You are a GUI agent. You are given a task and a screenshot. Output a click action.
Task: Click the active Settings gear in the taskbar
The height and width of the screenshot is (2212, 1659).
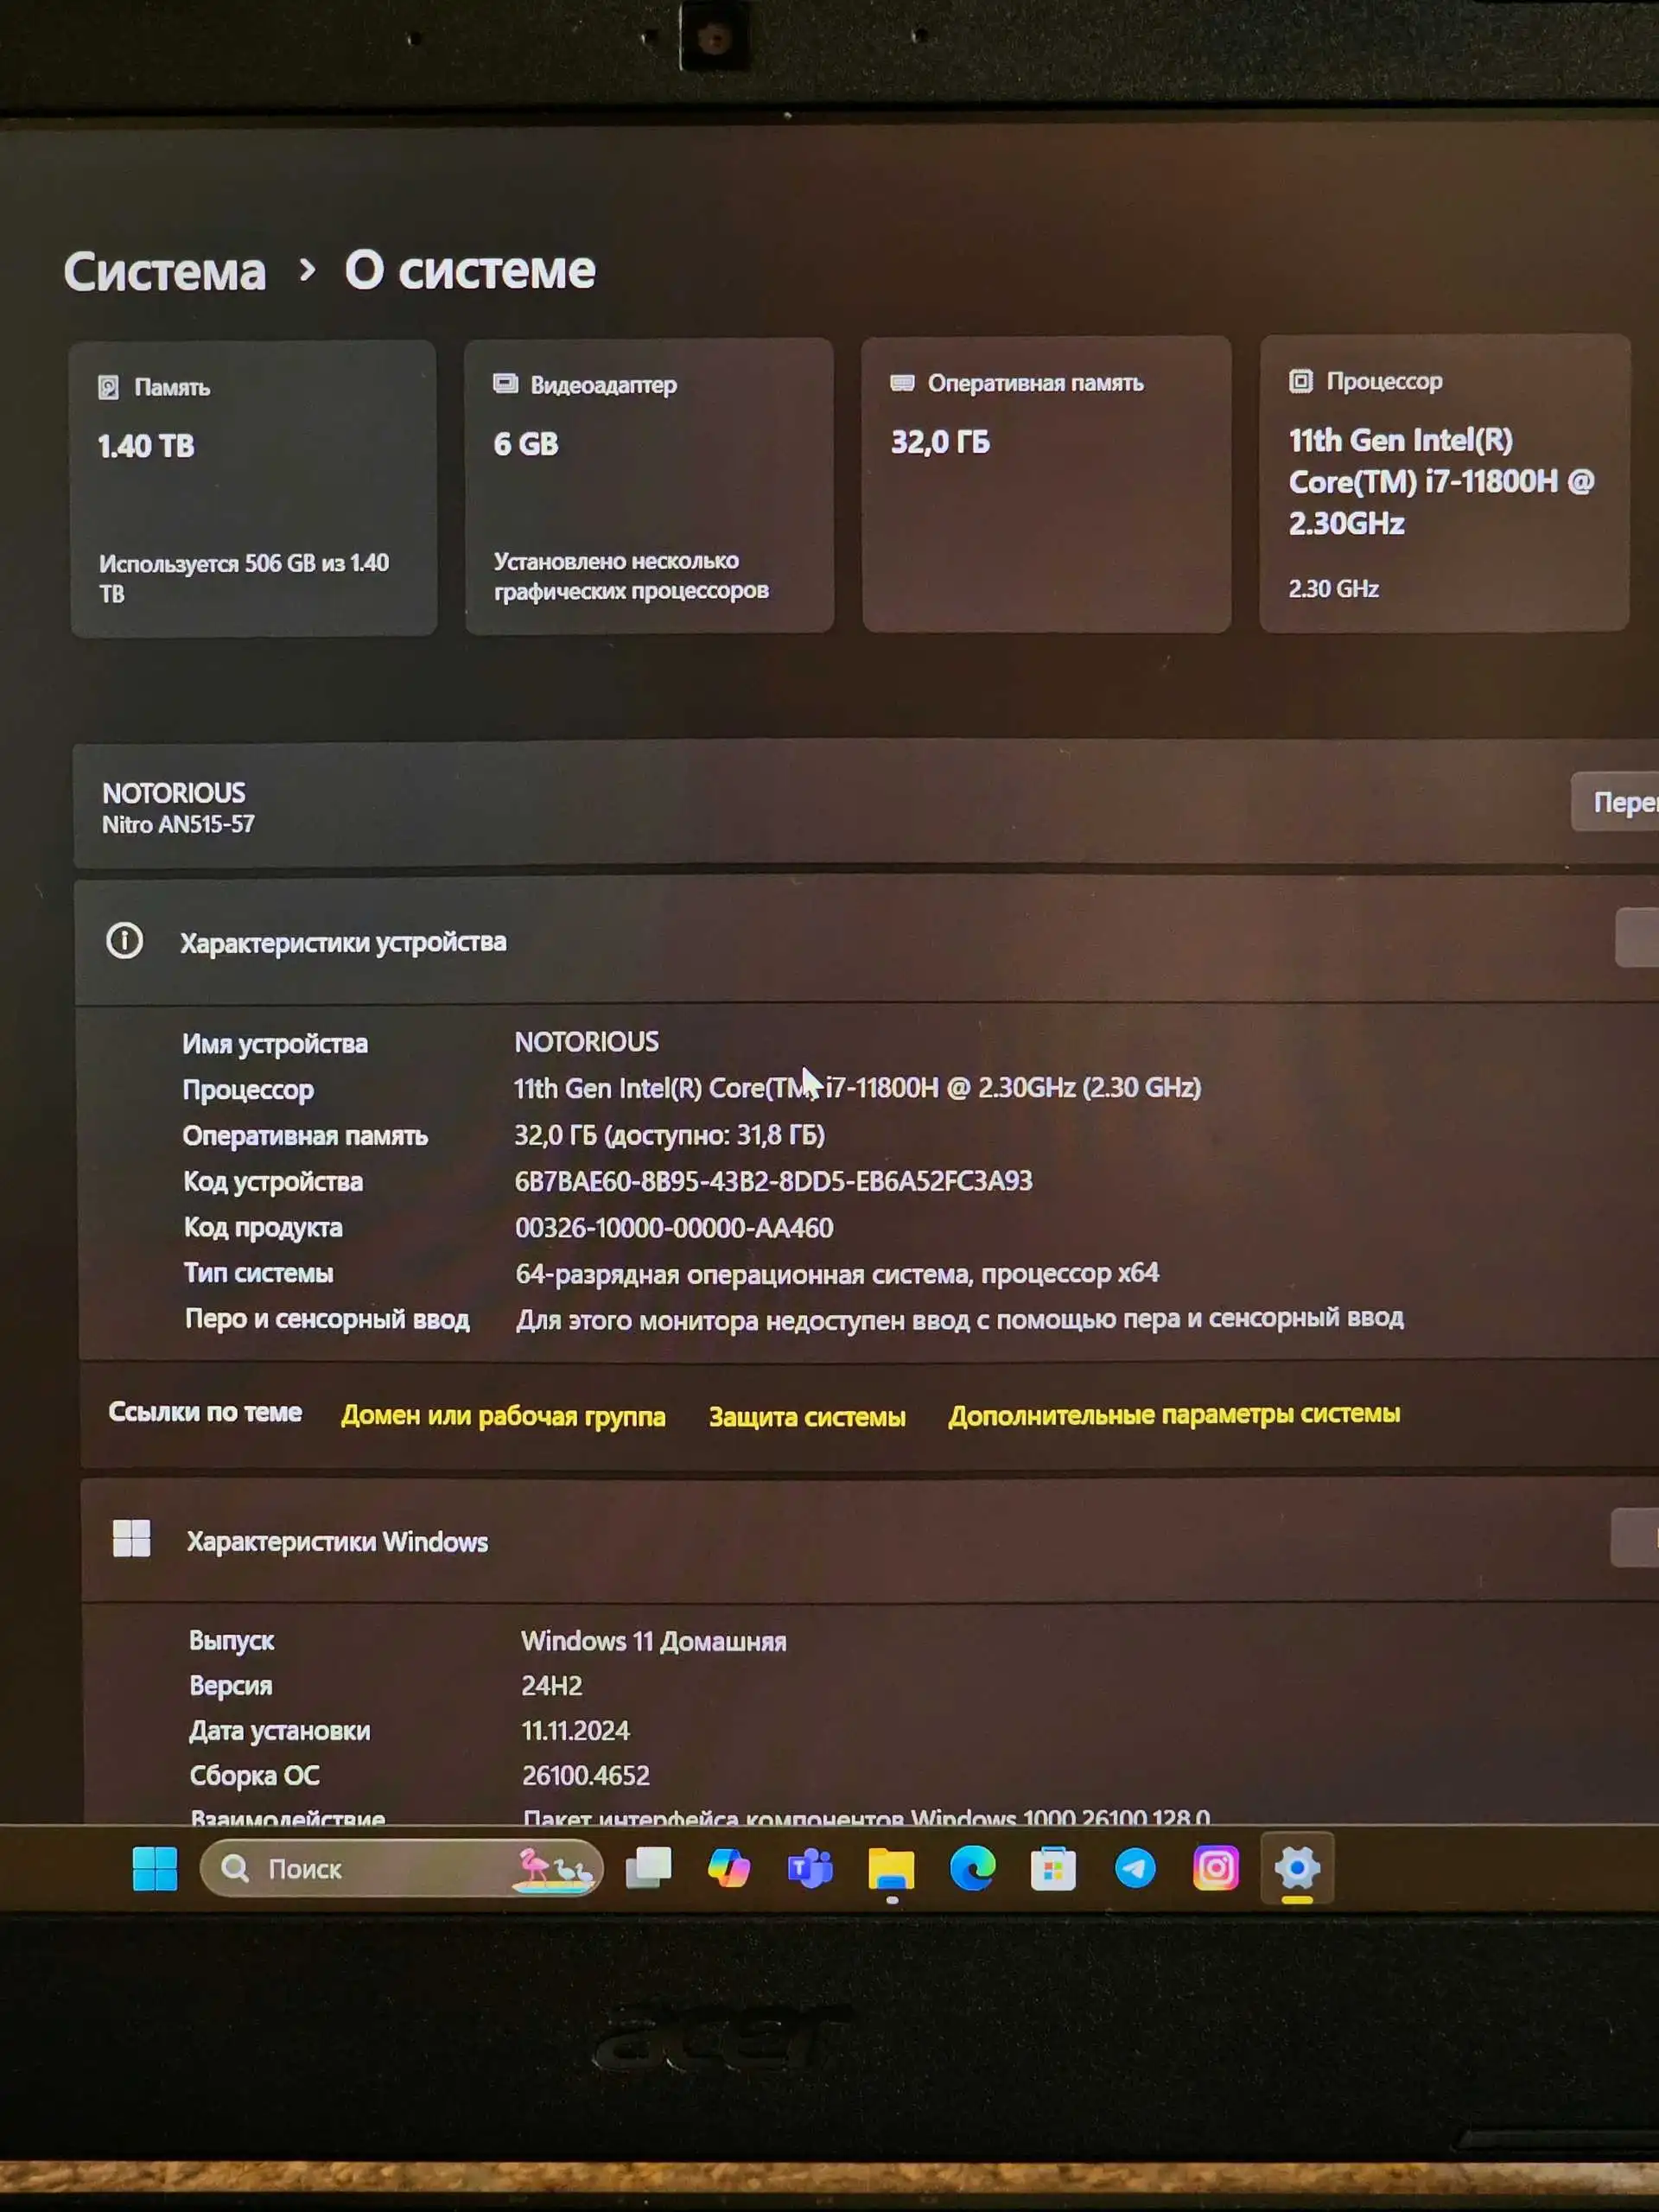[x=1297, y=1868]
